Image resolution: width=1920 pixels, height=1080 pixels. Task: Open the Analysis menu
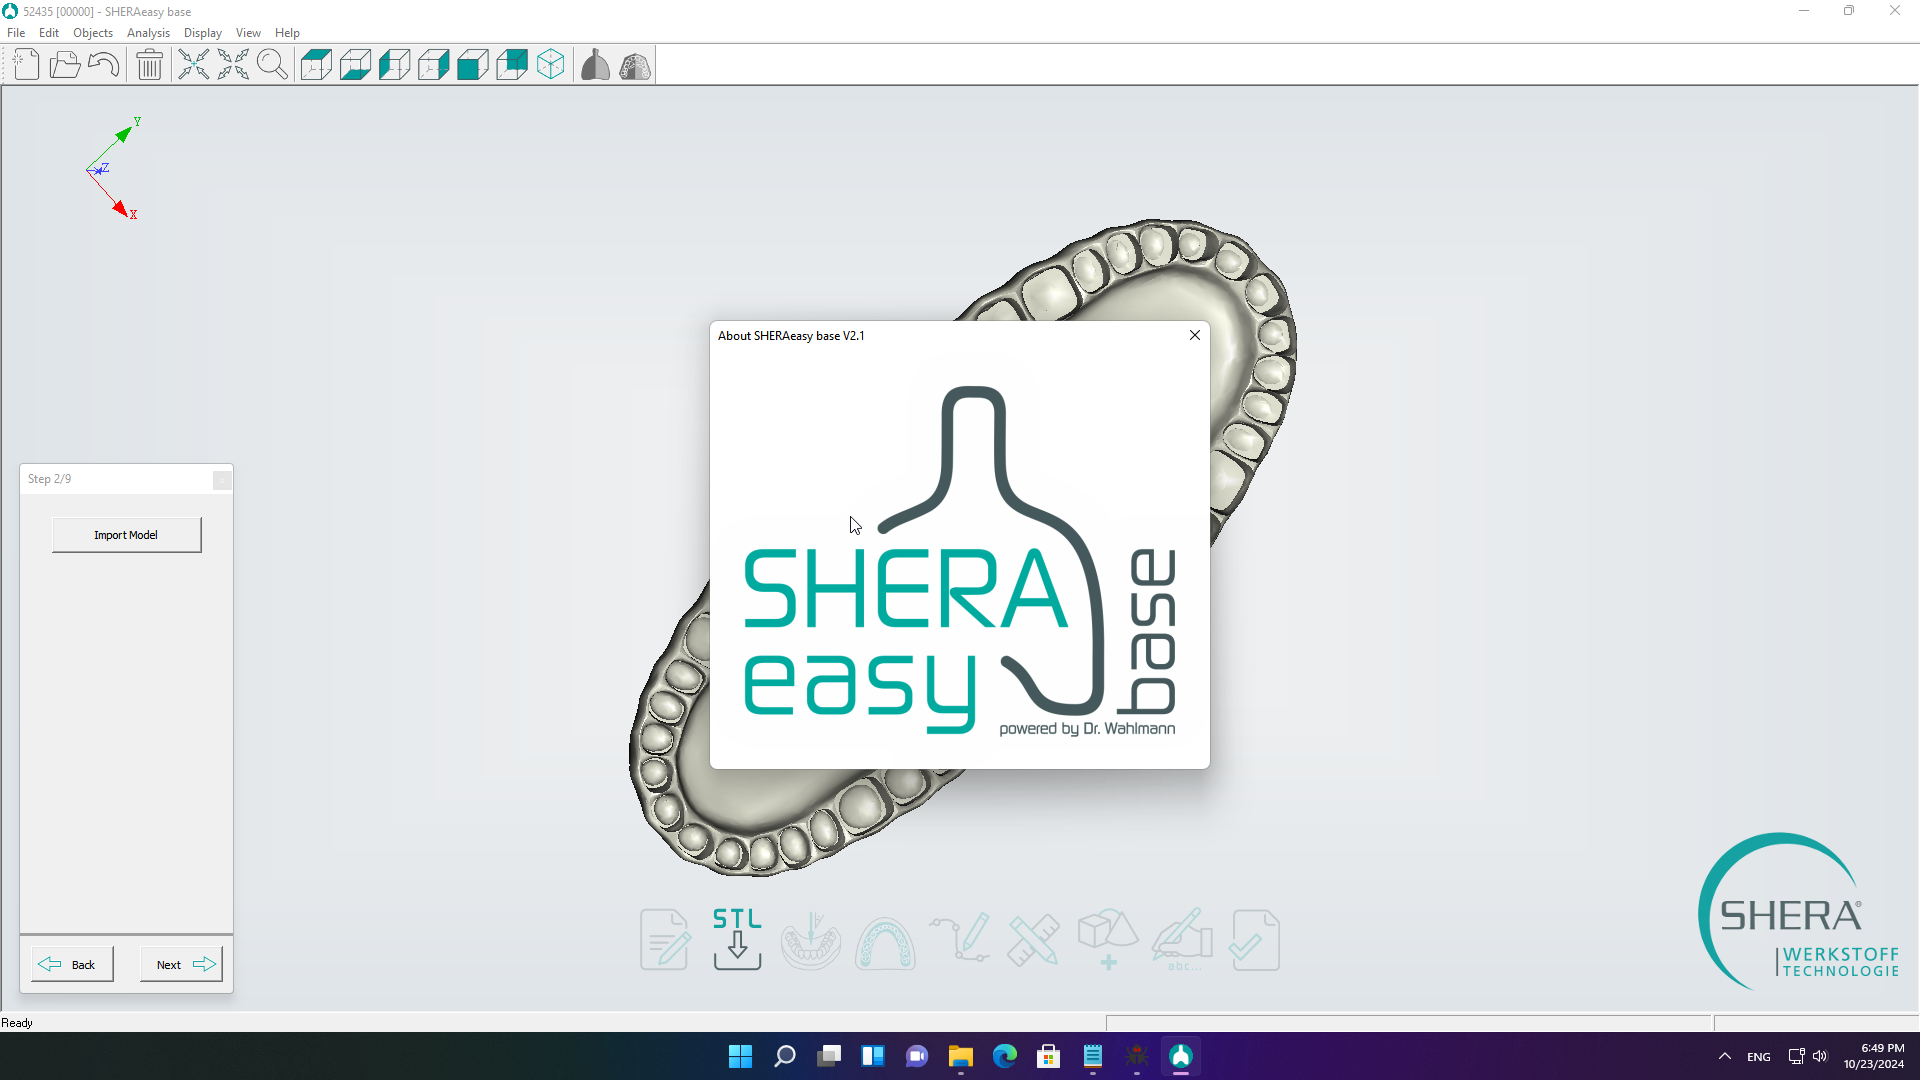click(148, 33)
